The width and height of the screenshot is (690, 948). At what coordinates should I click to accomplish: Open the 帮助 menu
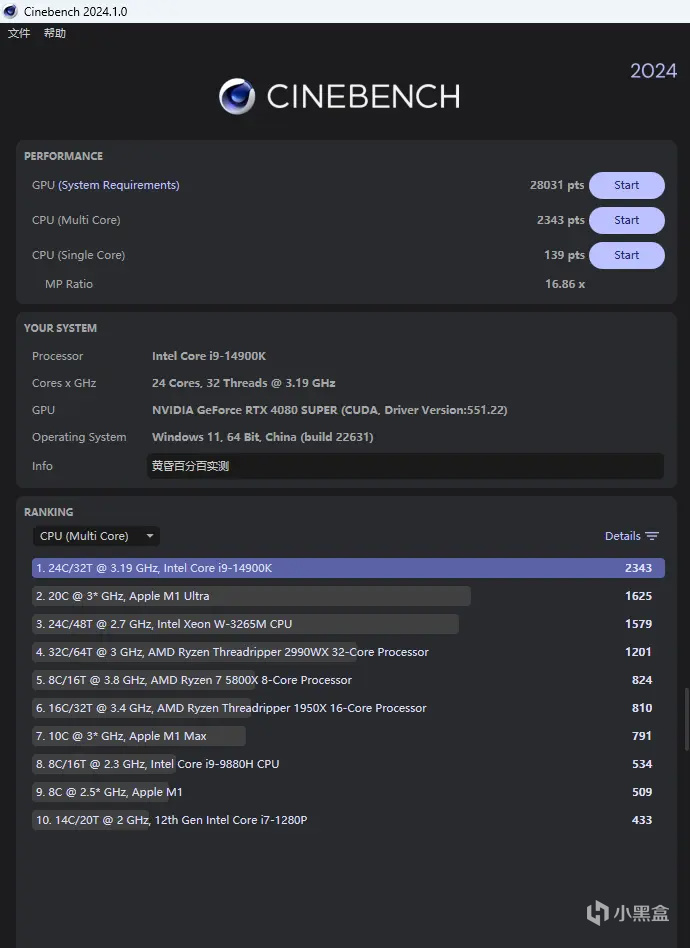(54, 33)
